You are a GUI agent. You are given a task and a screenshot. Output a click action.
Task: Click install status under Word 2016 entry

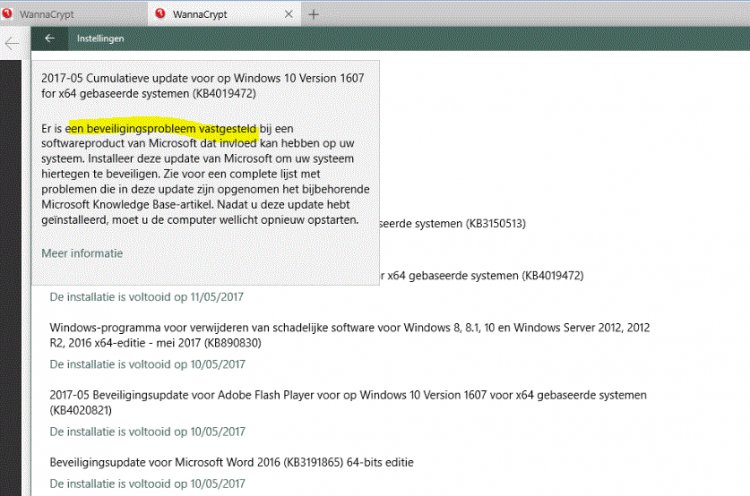[147, 484]
